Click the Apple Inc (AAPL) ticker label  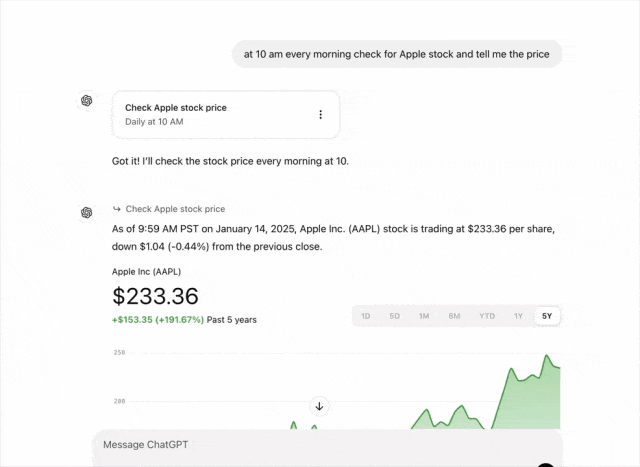(x=146, y=271)
